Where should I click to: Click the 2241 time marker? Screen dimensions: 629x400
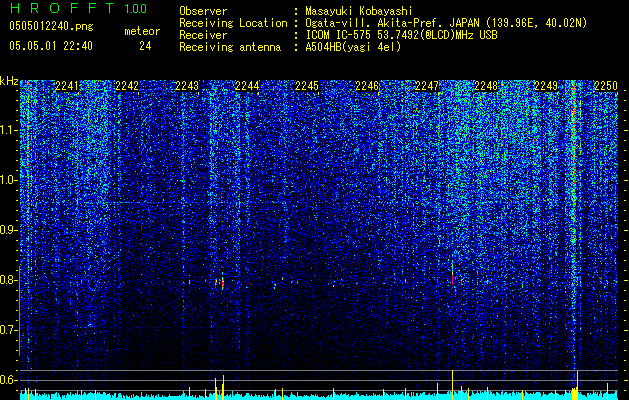coord(67,86)
